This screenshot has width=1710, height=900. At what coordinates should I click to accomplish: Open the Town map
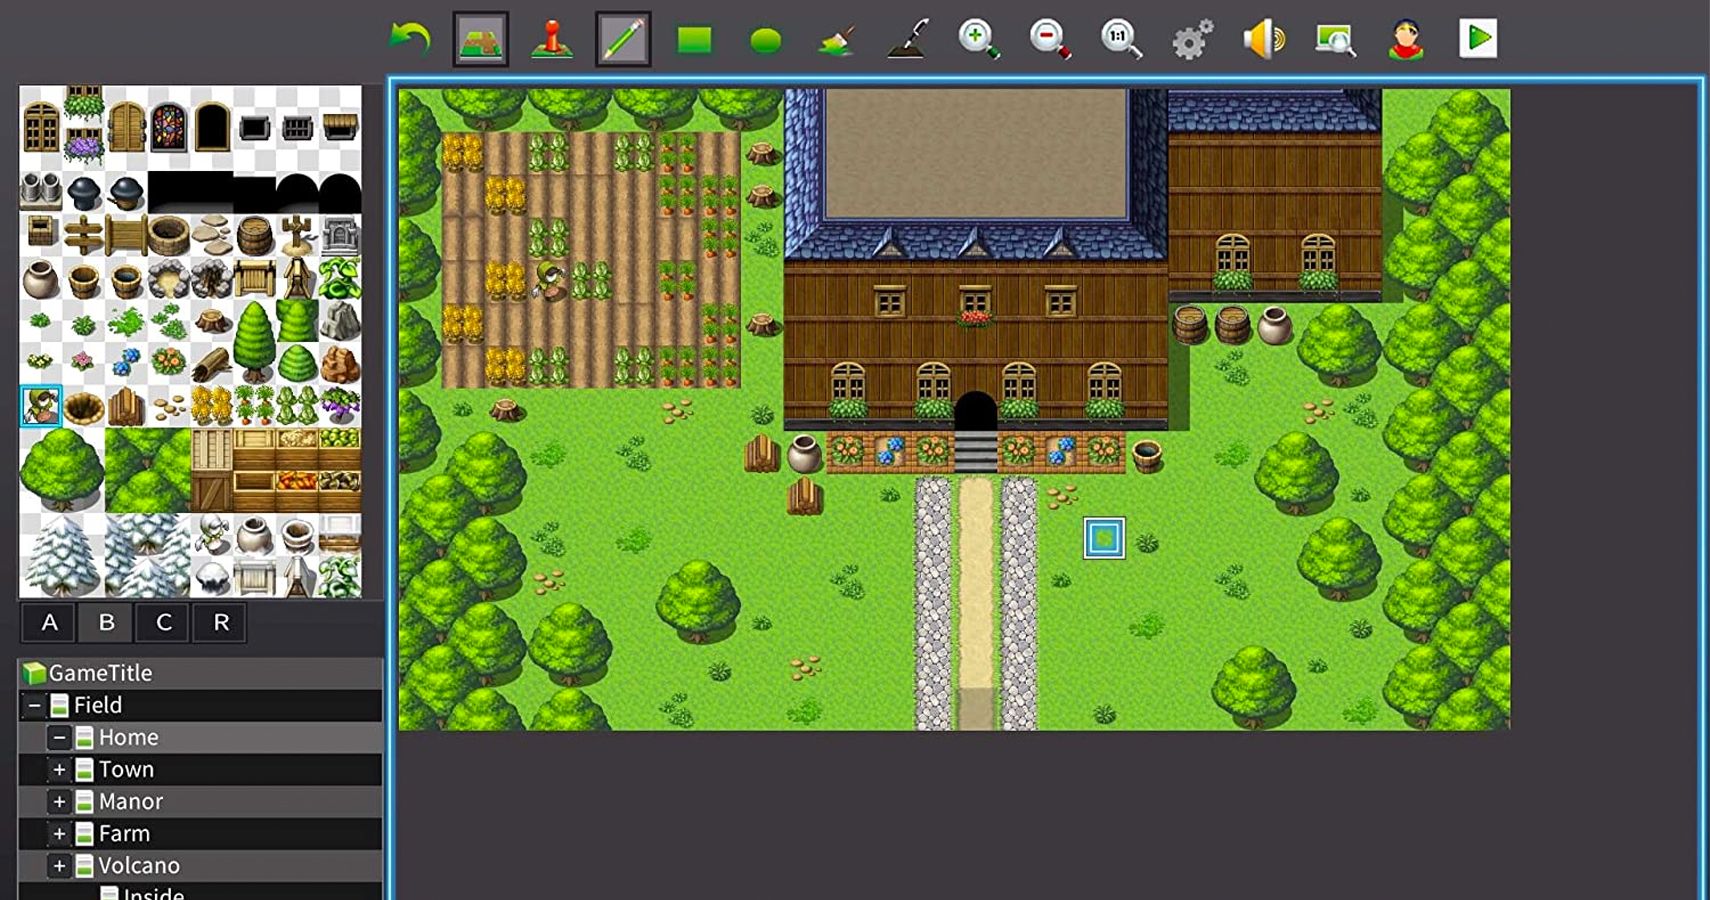pos(126,769)
